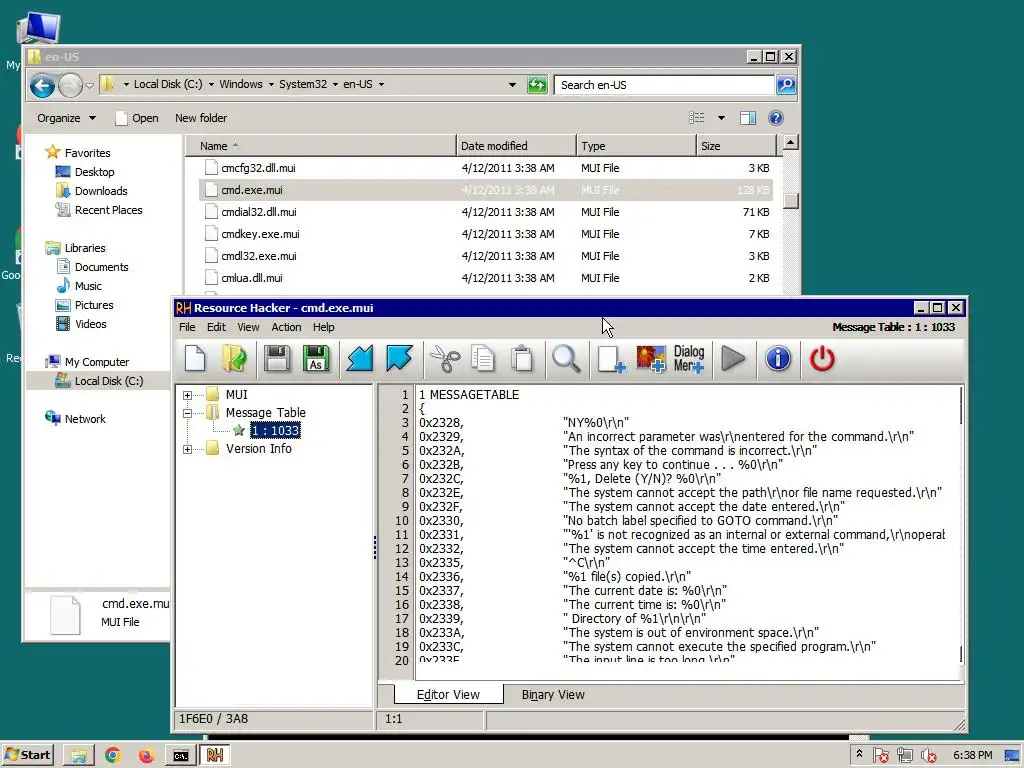Click the taskbar clock showing 6:38 PM
This screenshot has height=768, width=1024.
click(972, 755)
